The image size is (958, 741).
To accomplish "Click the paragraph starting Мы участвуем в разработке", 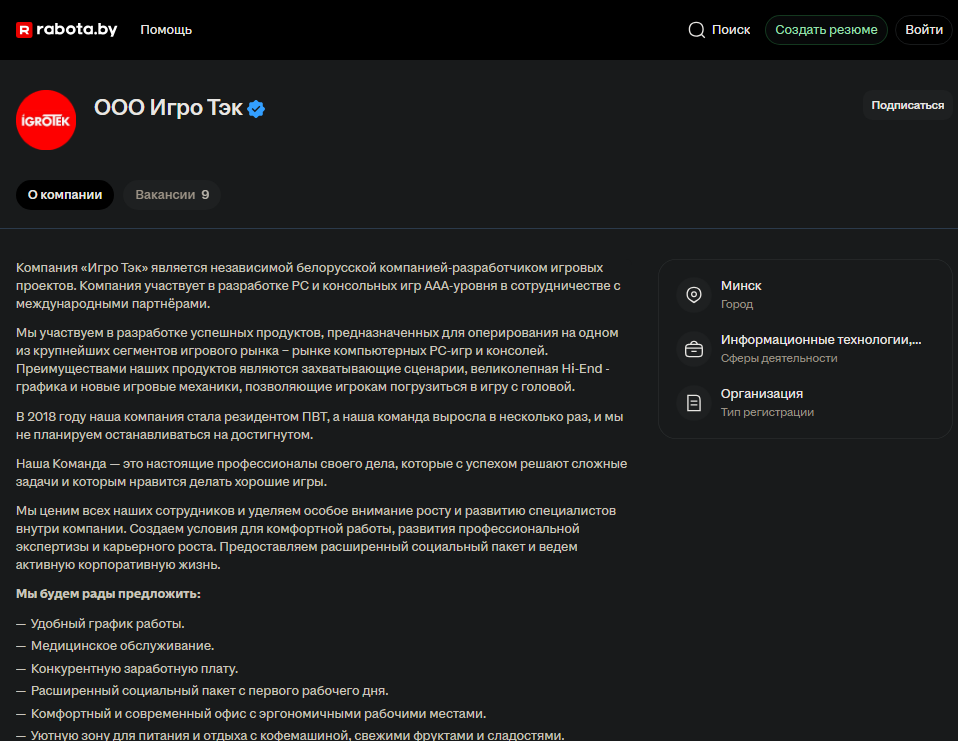I will point(317,360).
